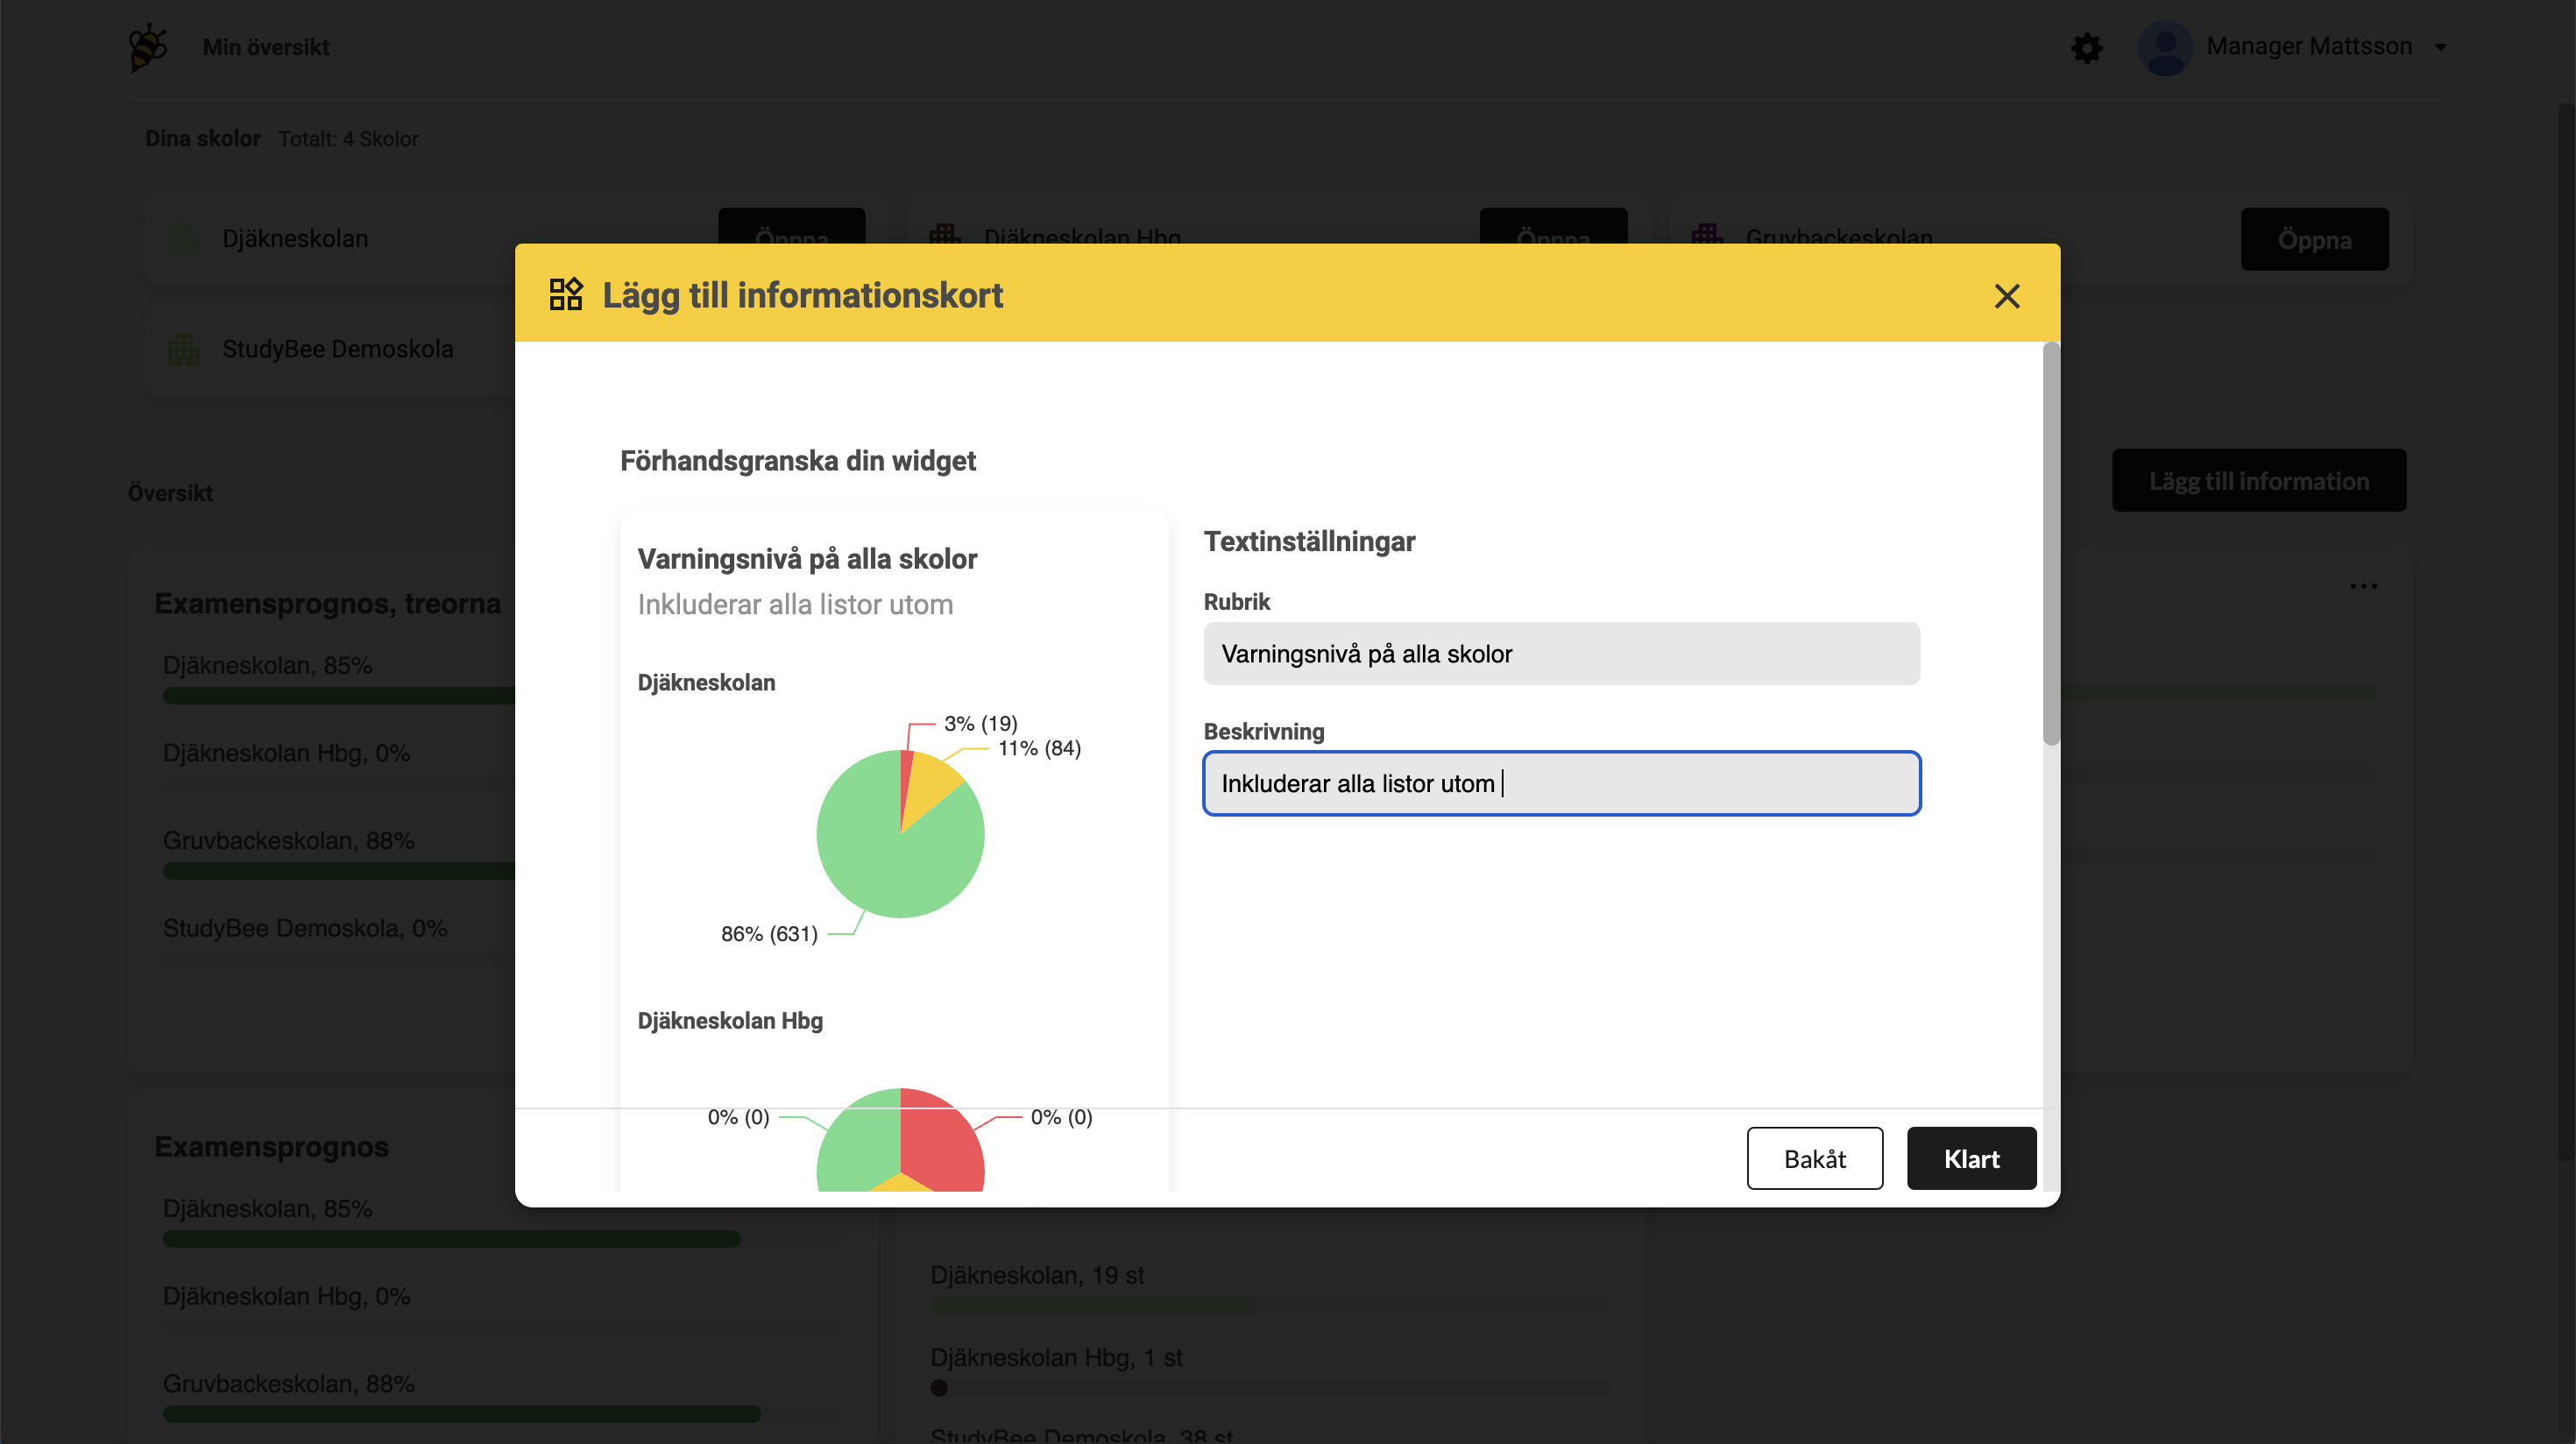Open the settings gear icon
Image resolution: width=2576 pixels, height=1444 pixels.
tap(2086, 47)
